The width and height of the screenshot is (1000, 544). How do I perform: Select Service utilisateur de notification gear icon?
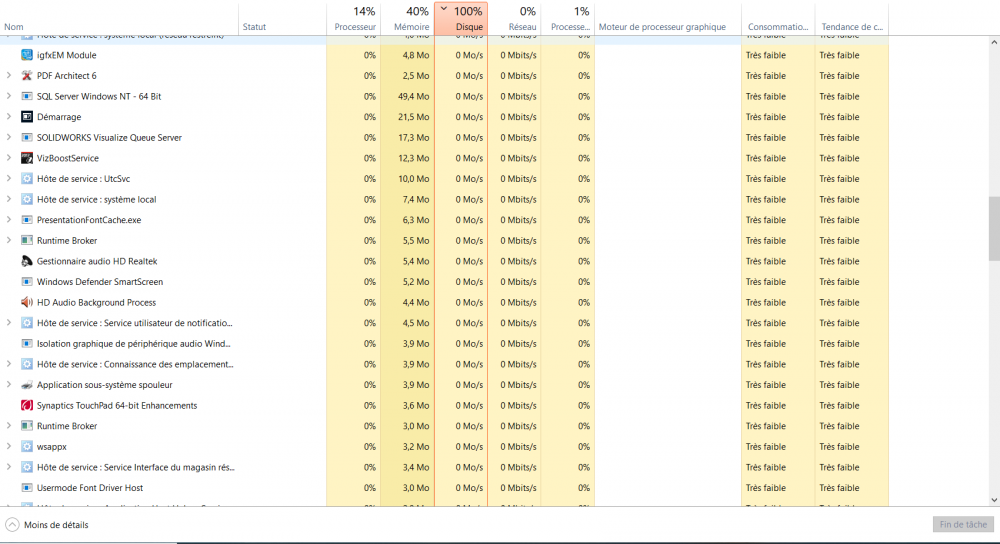click(27, 323)
